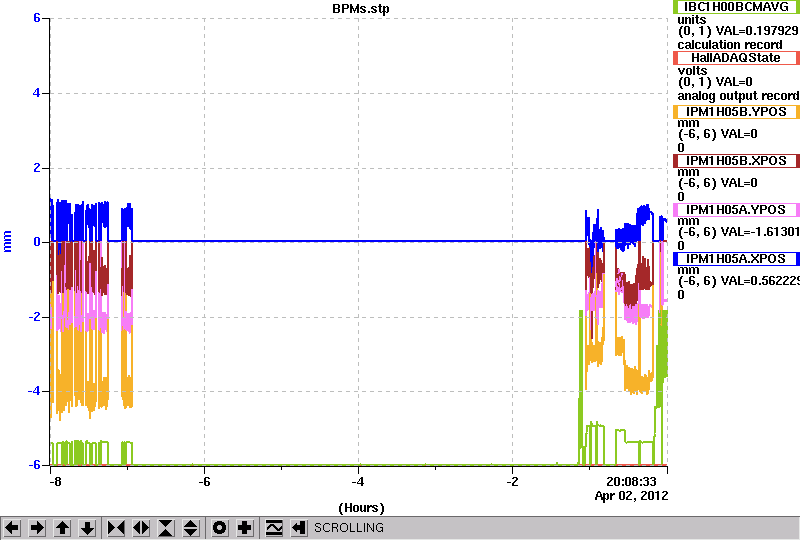The height and width of the screenshot is (540, 800).
Task: Click the VAL=0.197929 readout
Action: pos(758,31)
